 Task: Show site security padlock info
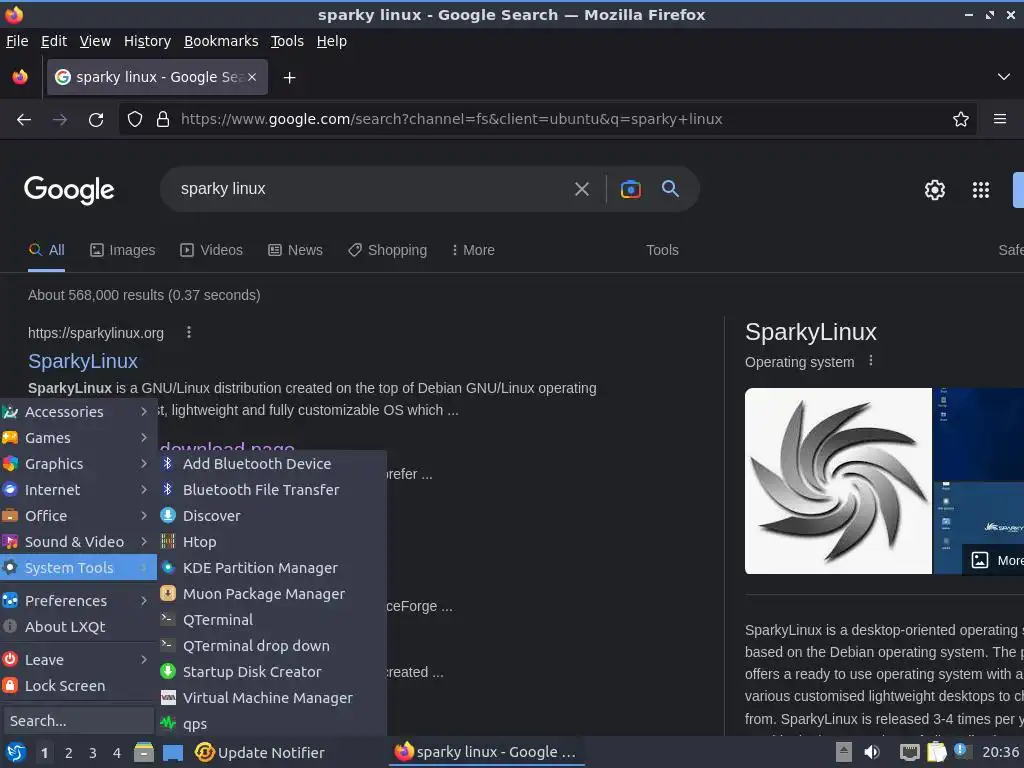point(163,120)
